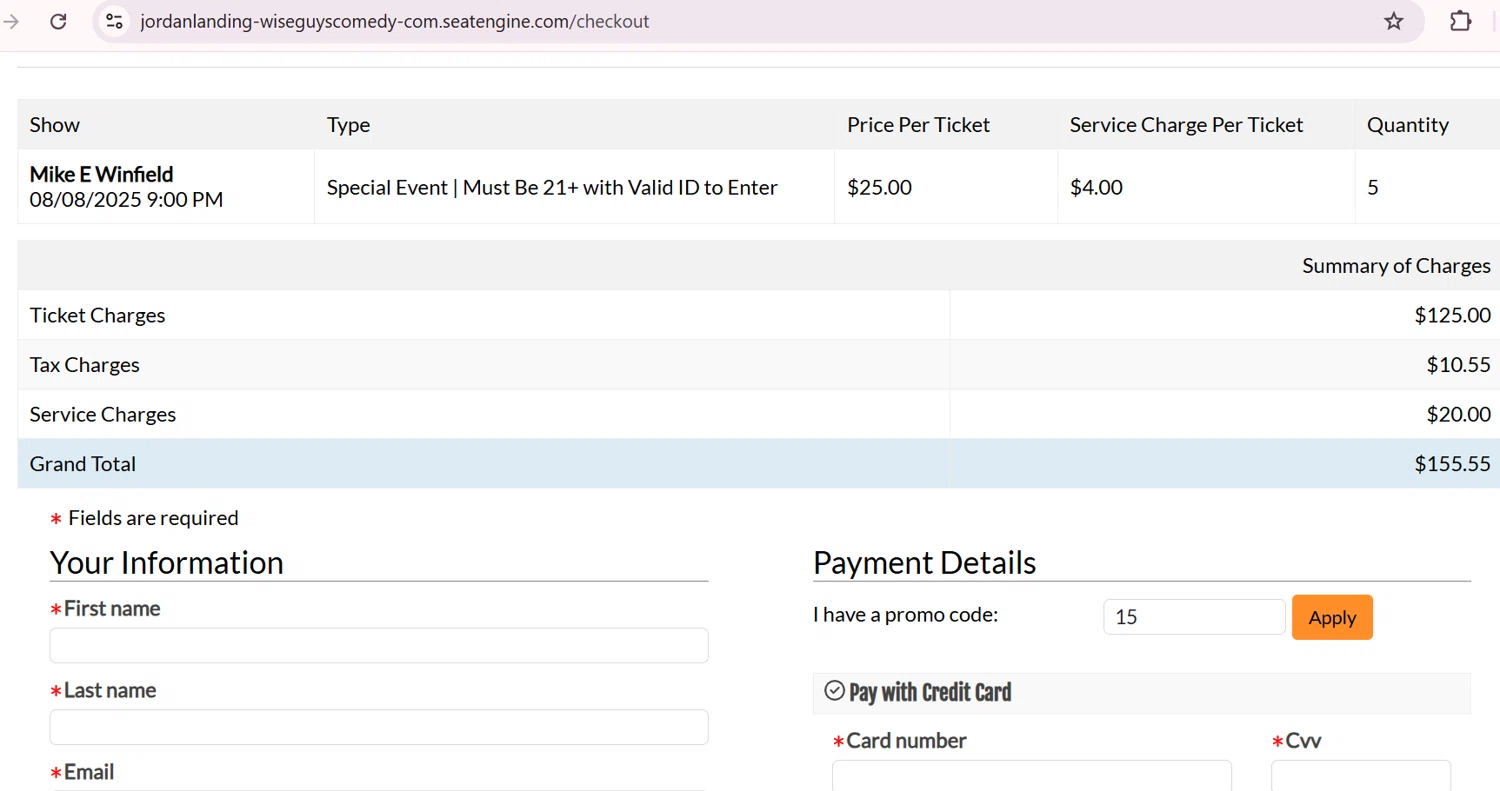Screen dimensions: 1500x791
Task: Open site information icon in address bar
Action: coord(115,21)
